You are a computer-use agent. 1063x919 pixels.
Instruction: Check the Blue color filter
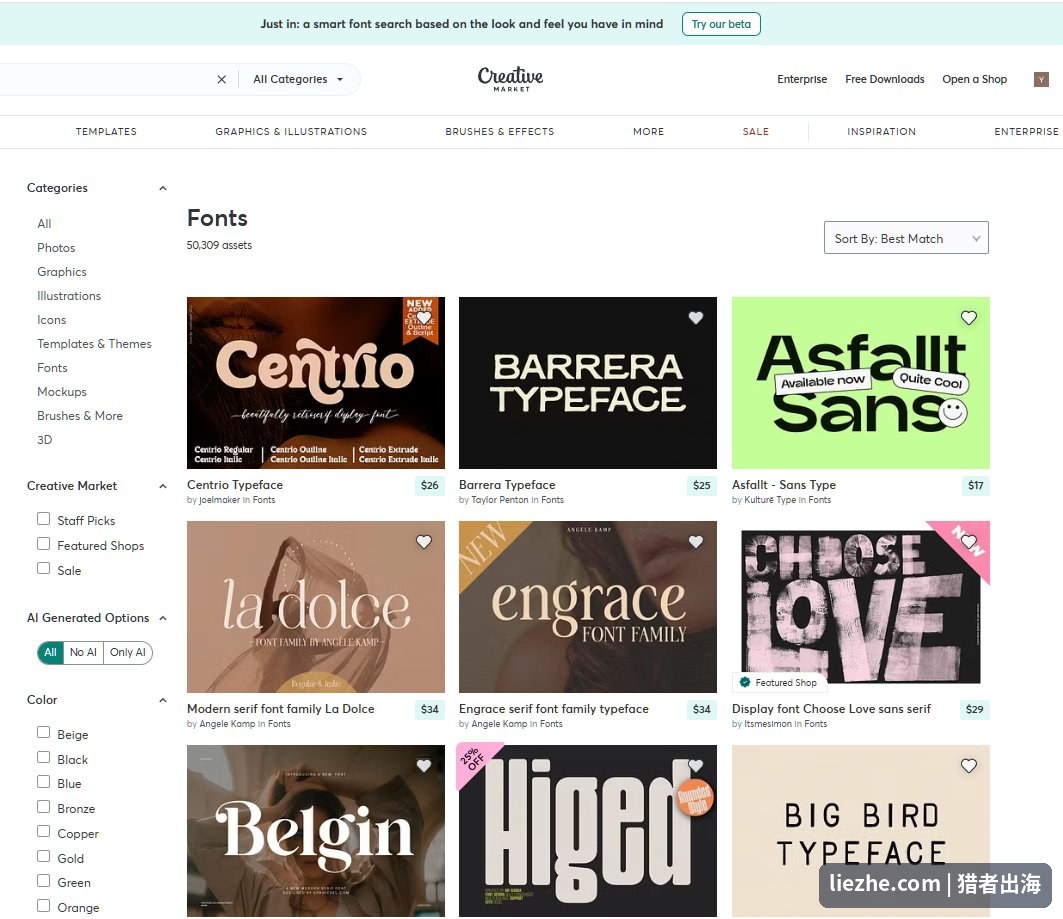pos(43,781)
